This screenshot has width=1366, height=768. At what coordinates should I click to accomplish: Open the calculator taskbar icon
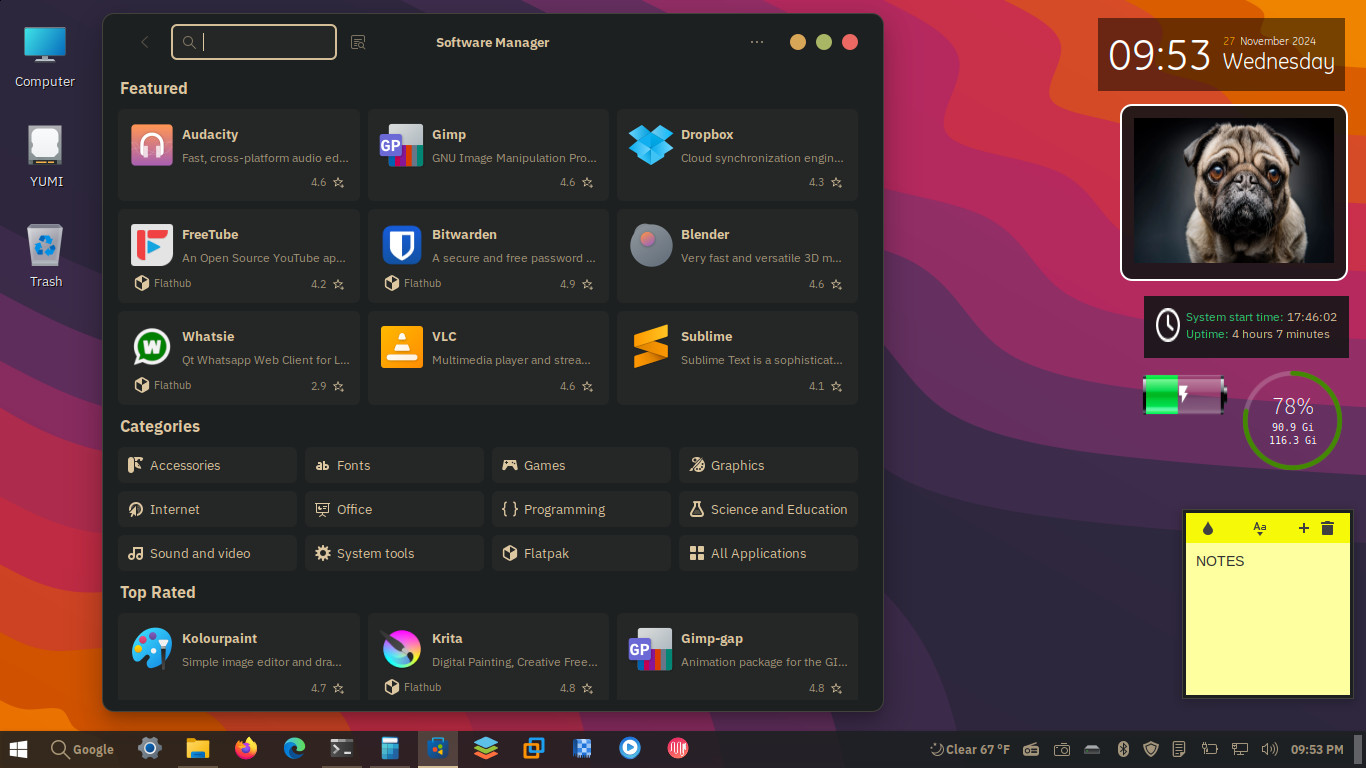[390, 748]
